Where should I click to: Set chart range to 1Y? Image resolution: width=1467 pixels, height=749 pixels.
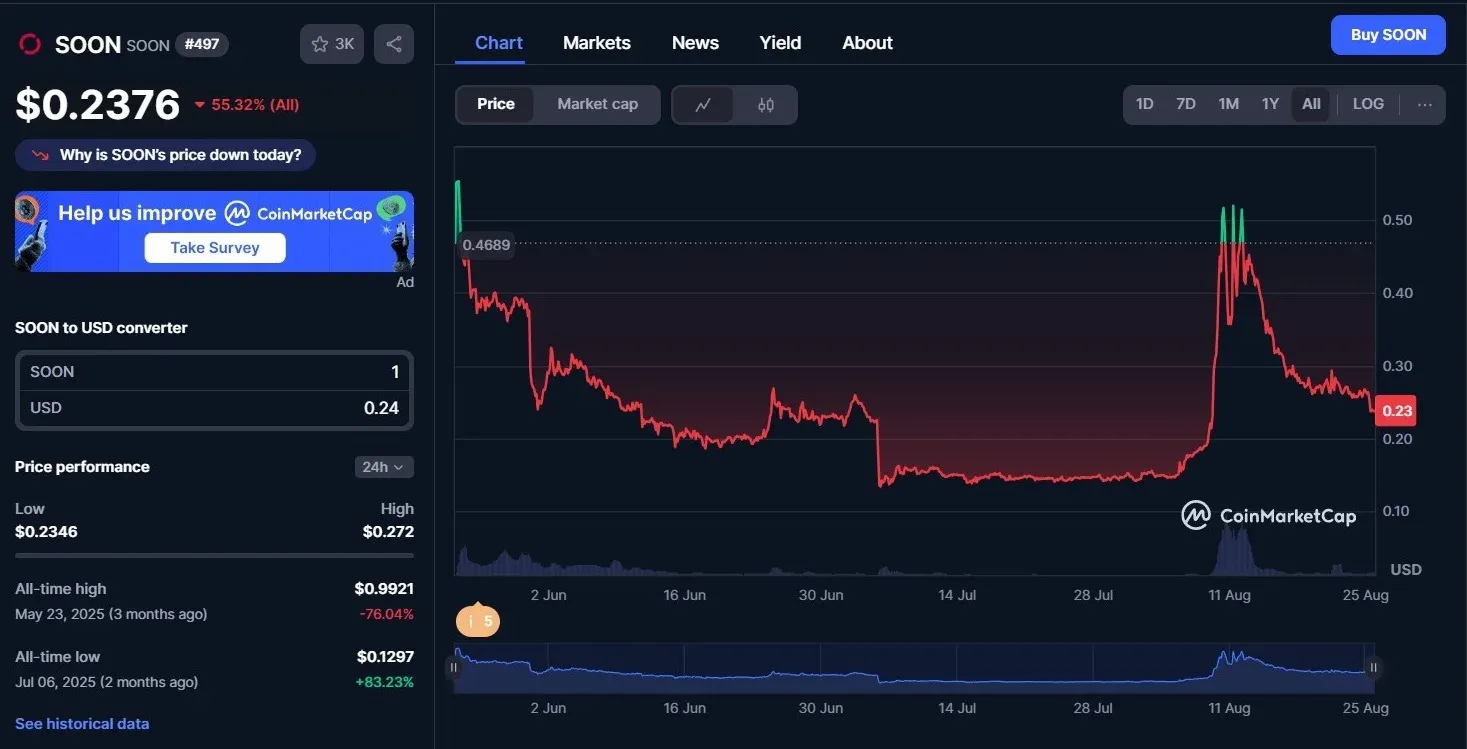pos(1270,104)
